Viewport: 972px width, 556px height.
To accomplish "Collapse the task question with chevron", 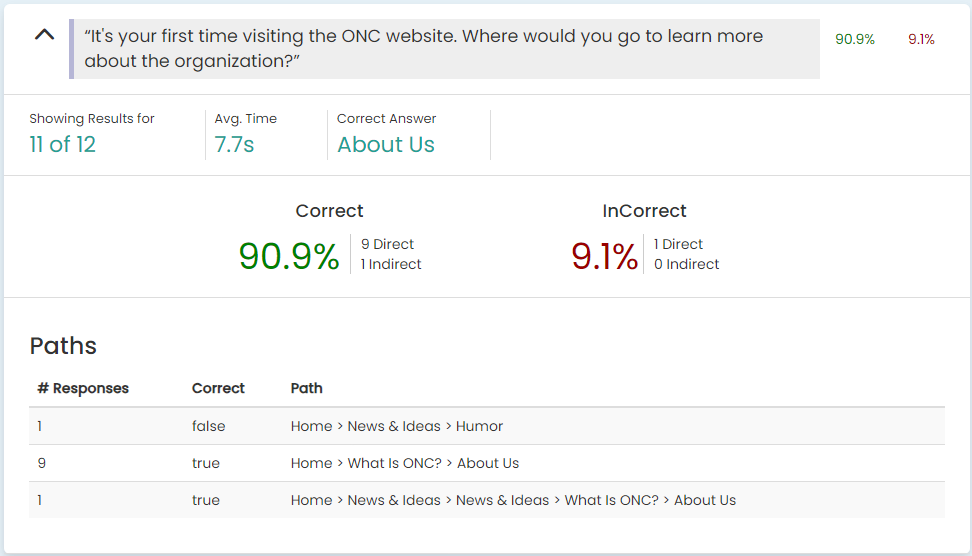I will pyautogui.click(x=44, y=35).
